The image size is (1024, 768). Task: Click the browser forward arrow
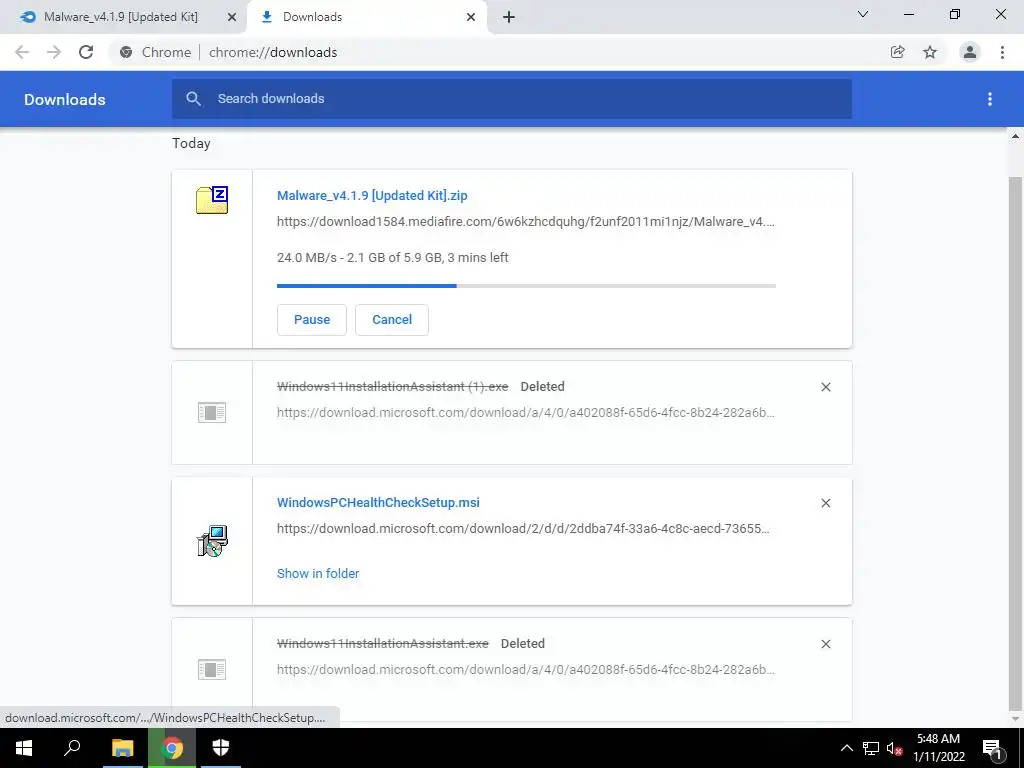tap(54, 52)
